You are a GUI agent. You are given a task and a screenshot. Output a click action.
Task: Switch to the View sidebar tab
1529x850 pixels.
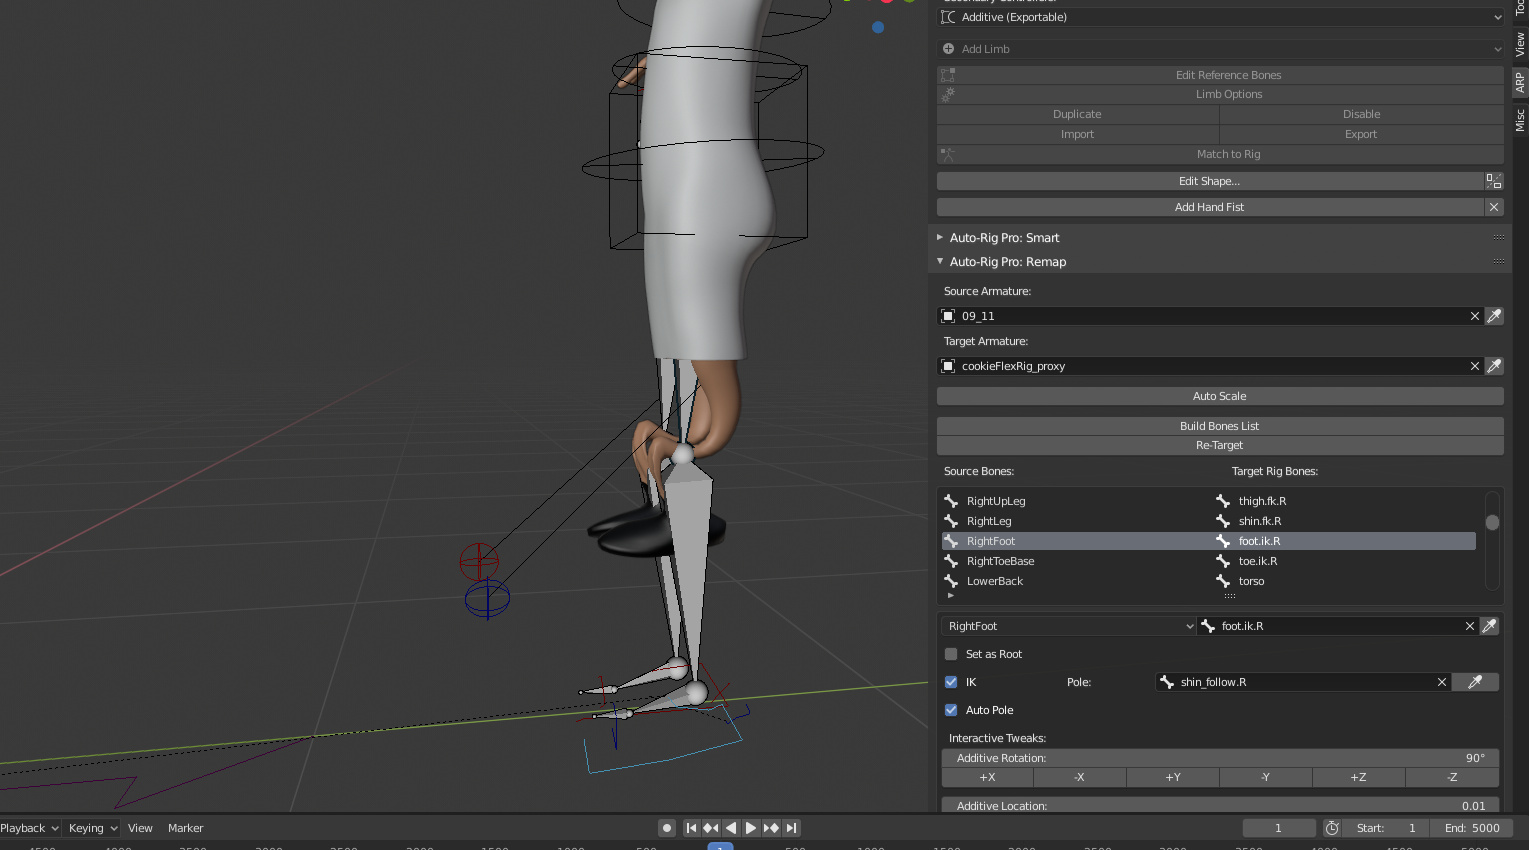(1519, 44)
